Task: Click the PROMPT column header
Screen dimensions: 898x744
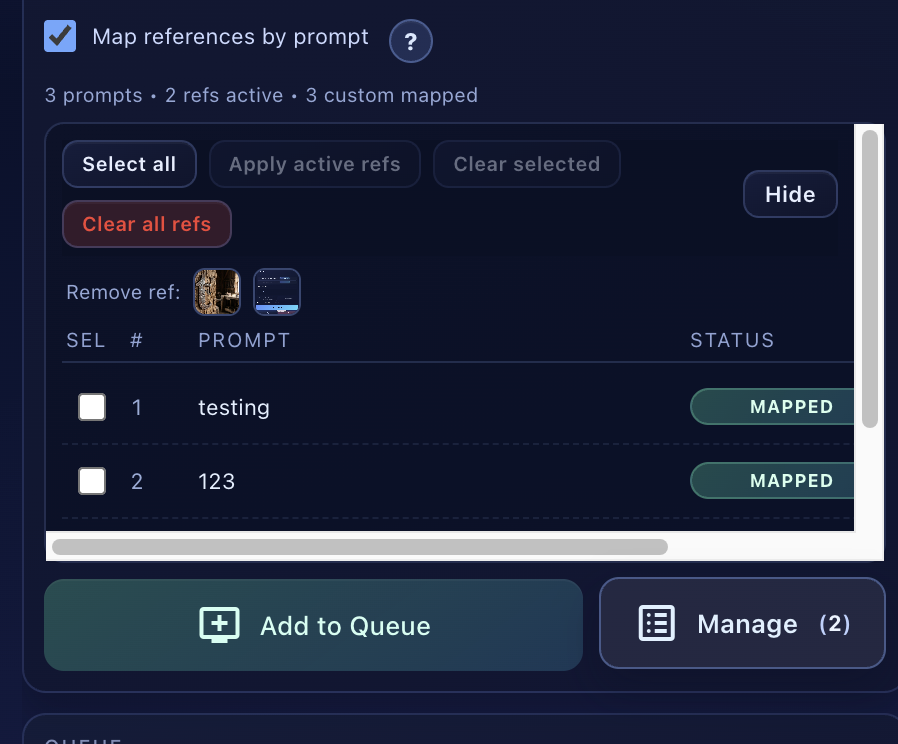Action: [x=244, y=340]
